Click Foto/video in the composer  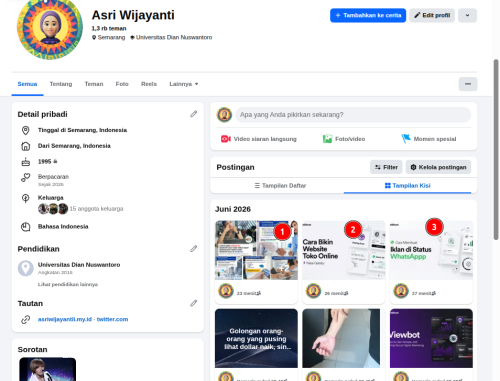pos(344,139)
